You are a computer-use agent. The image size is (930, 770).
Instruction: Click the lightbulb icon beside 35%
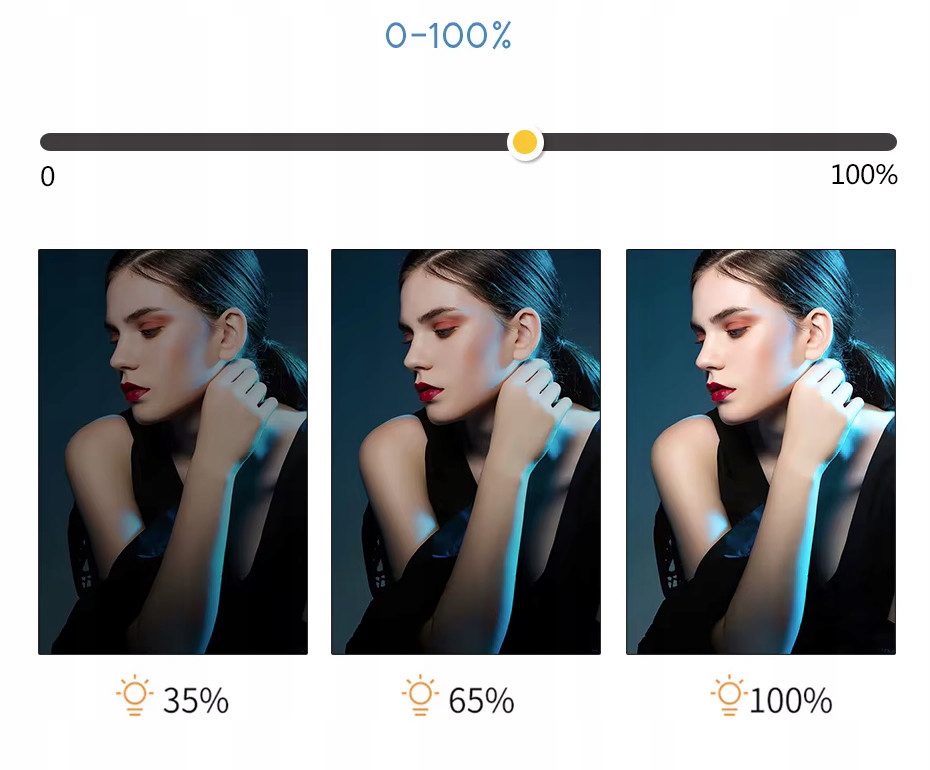pos(135,695)
